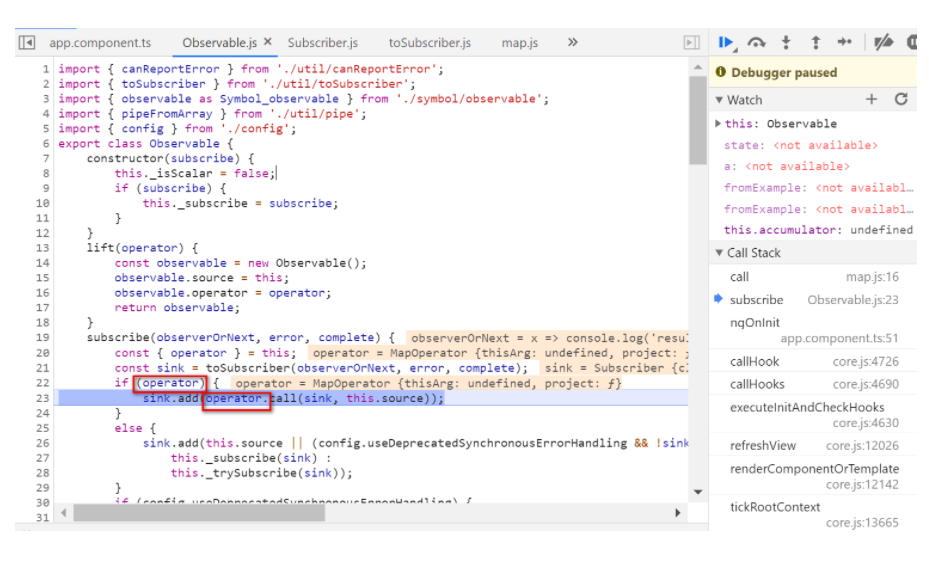Step to the next statement

(845, 42)
